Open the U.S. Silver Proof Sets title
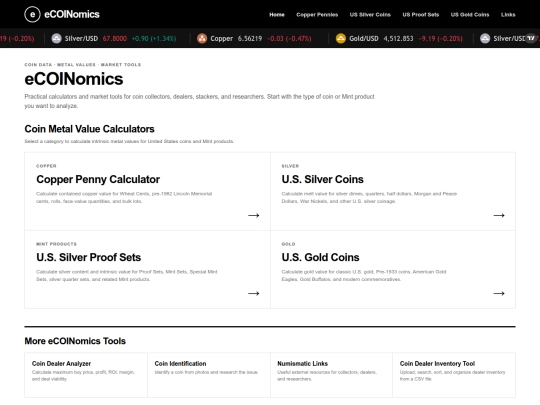 89,258
